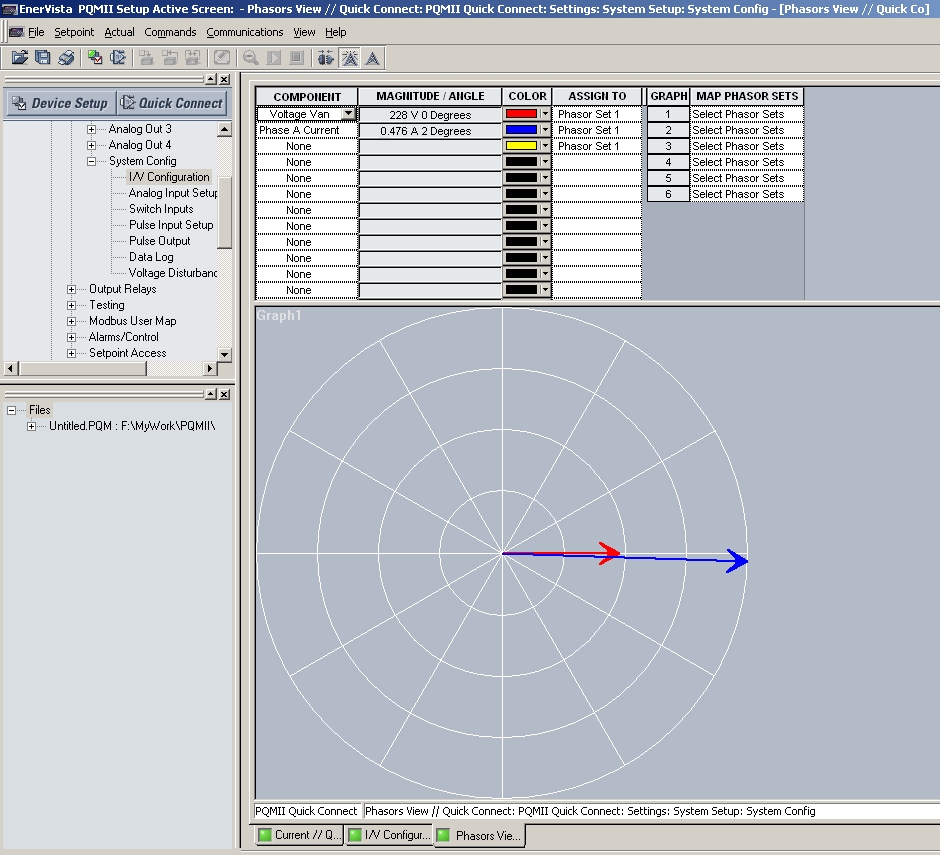Select Pulse Input Setup tree item
The height and width of the screenshot is (855, 940).
tap(171, 225)
